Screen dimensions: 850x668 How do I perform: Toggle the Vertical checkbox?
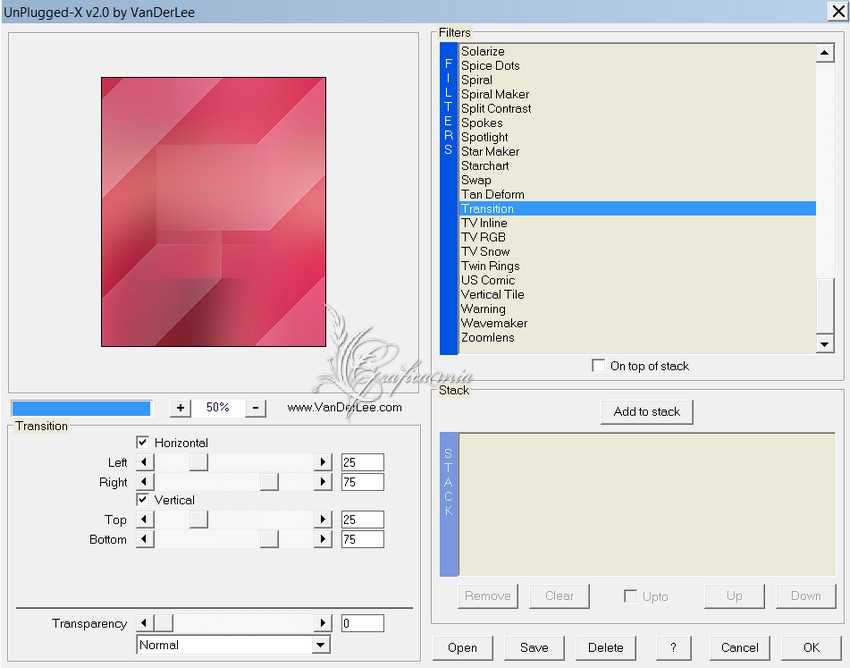coord(143,499)
